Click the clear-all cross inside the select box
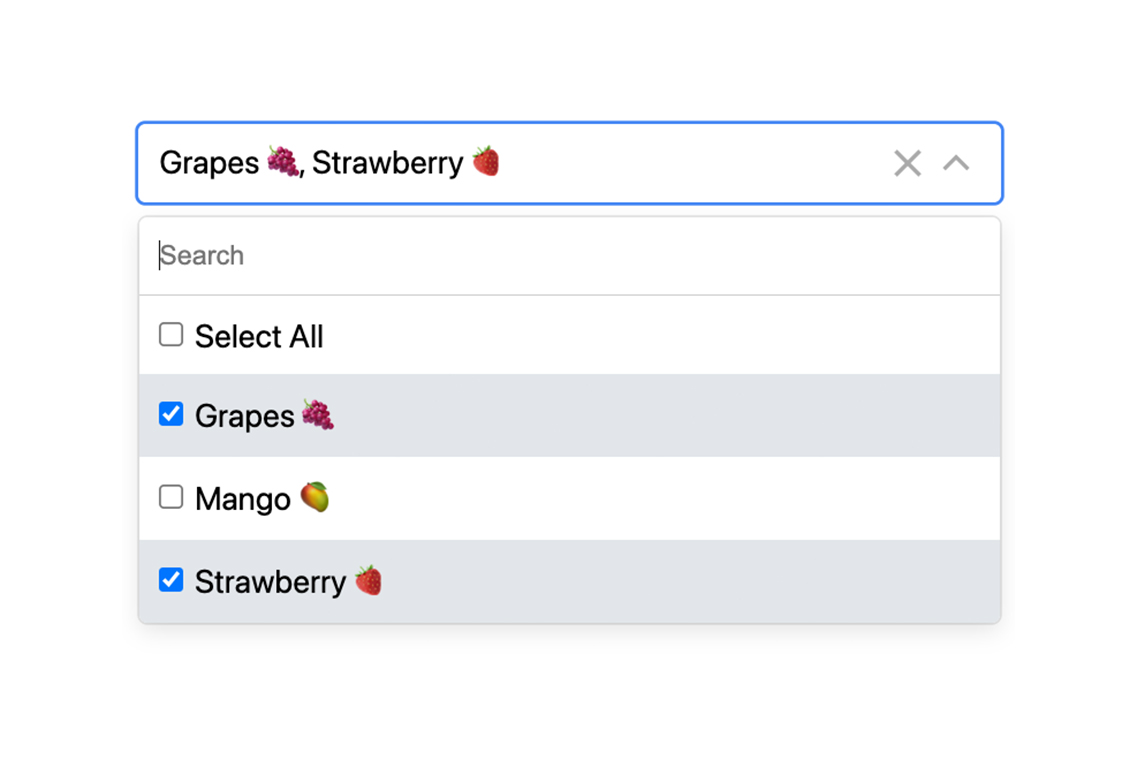The image size is (1144, 758). [907, 163]
